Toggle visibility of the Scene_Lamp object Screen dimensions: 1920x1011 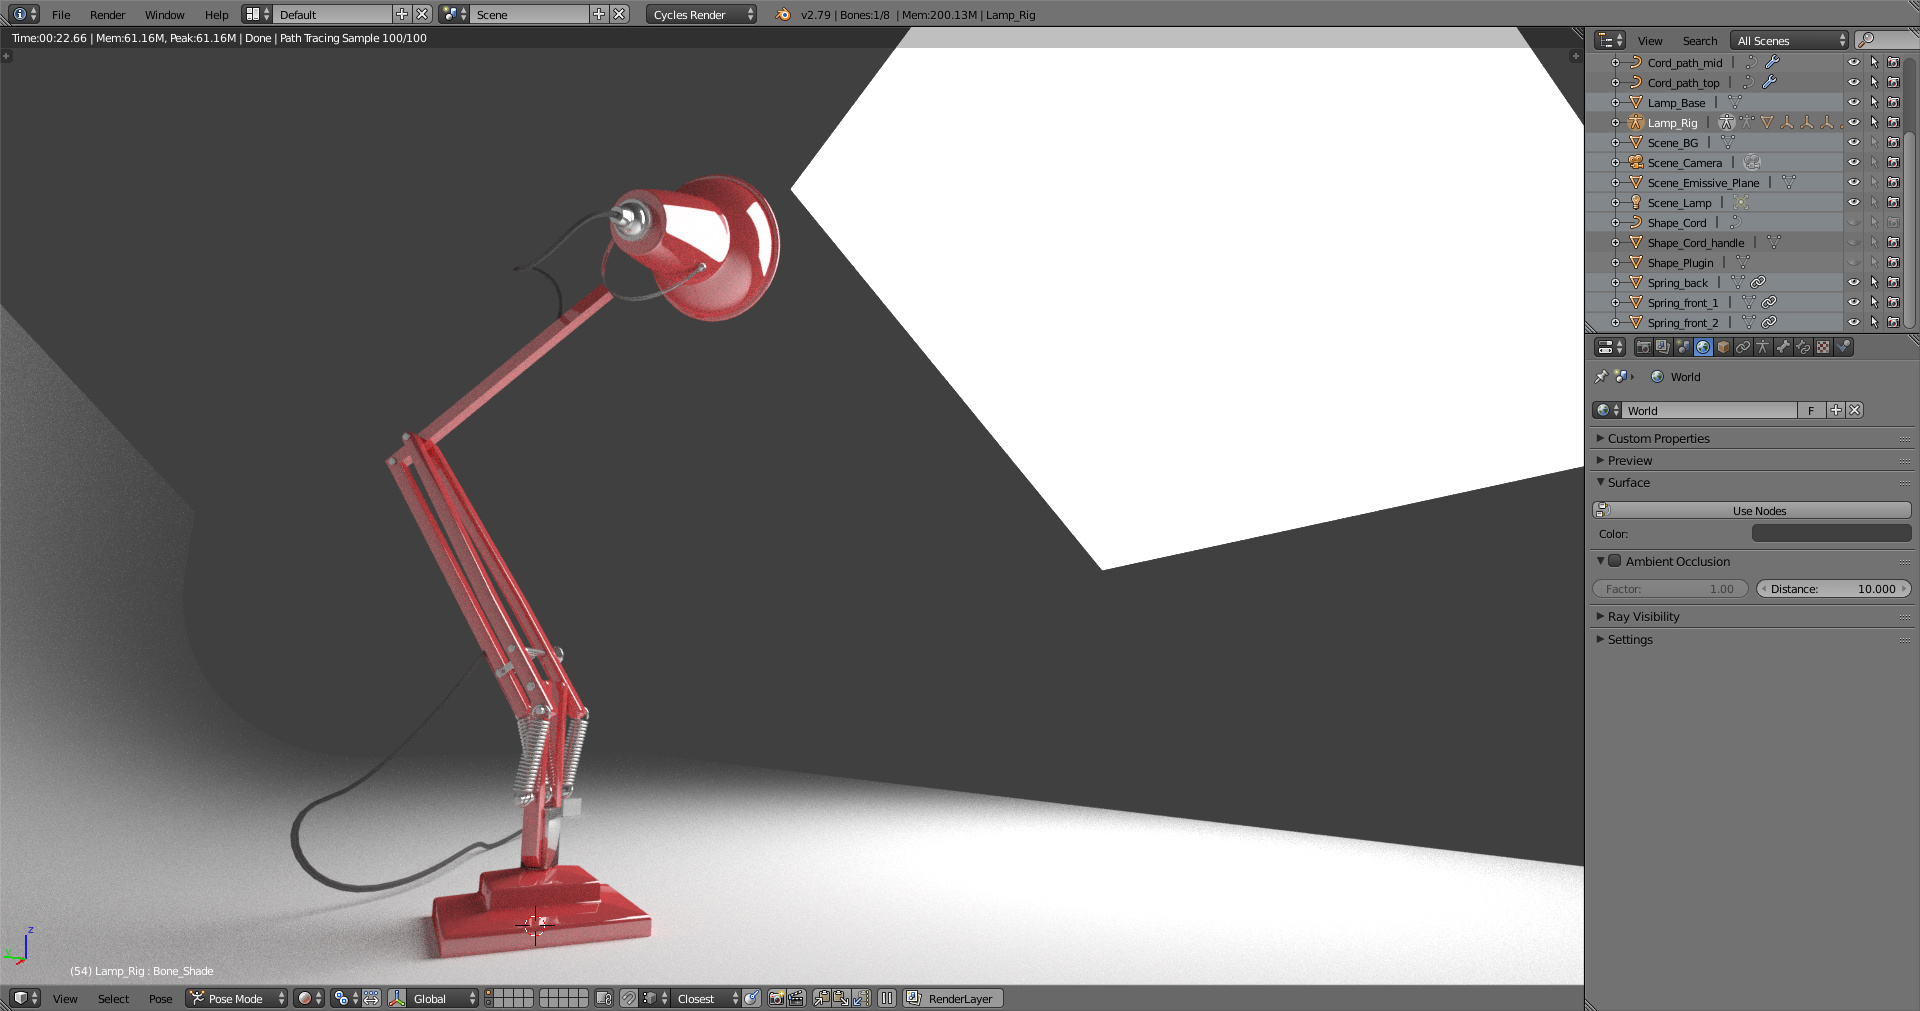[x=1855, y=202]
